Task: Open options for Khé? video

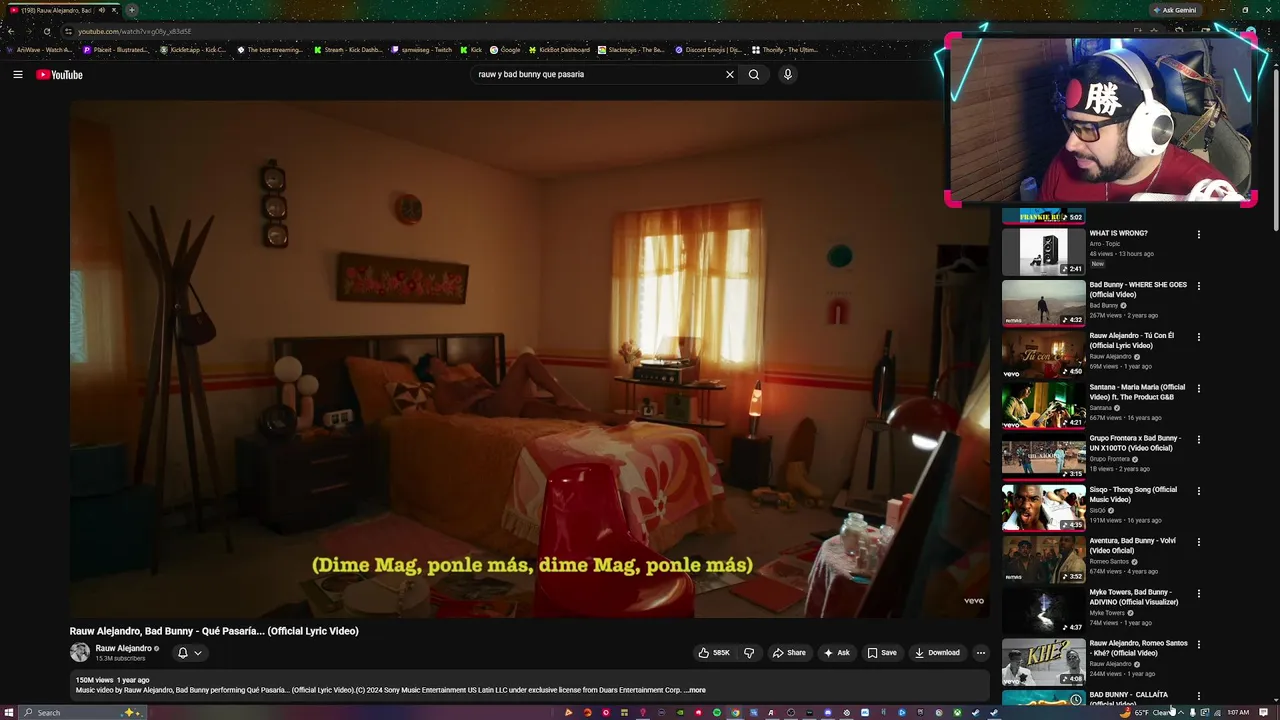Action: click(x=1198, y=644)
